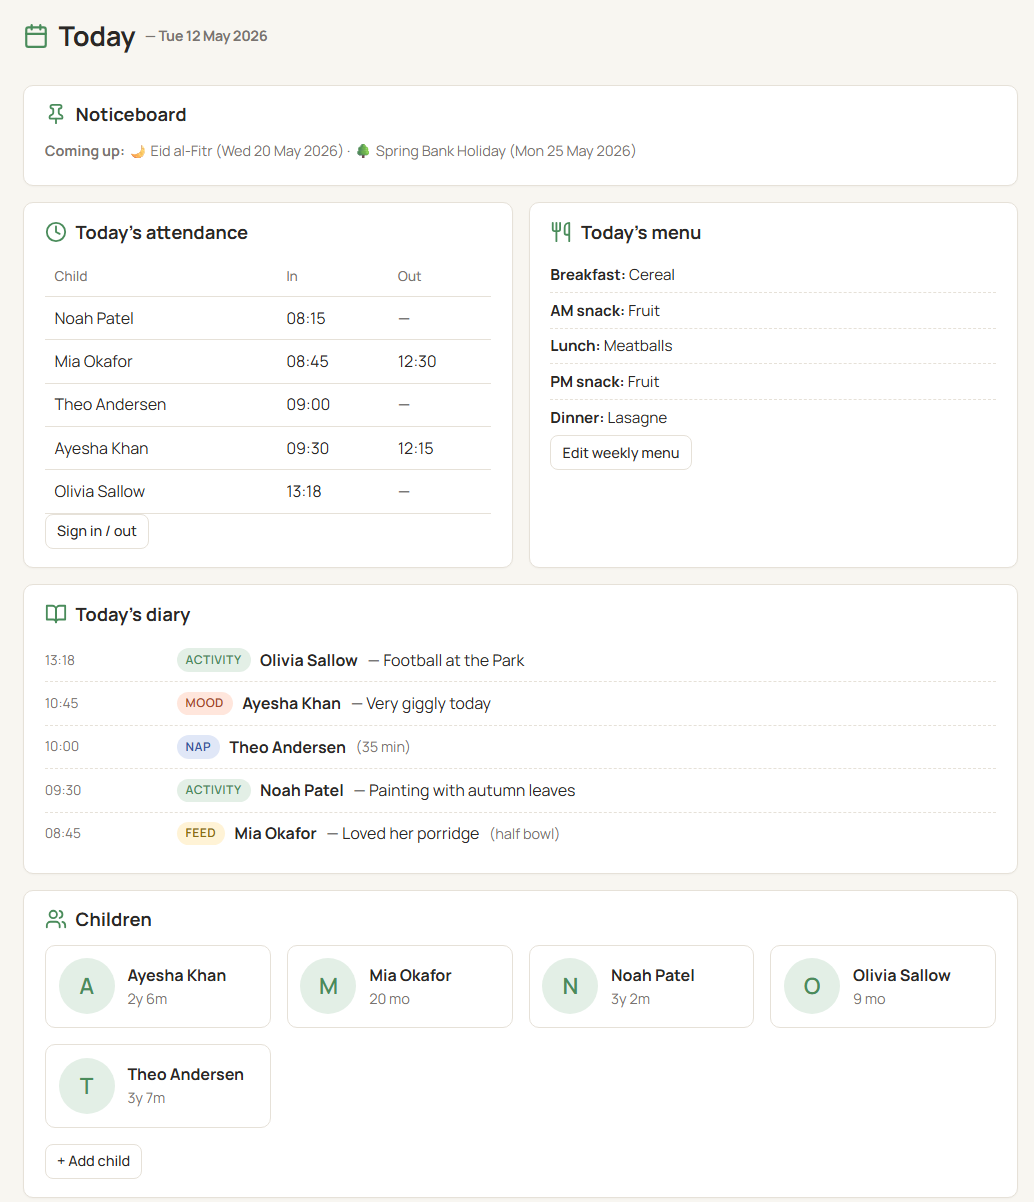Click the Spring Bank Holiday notice text
This screenshot has height=1202, width=1034.
[x=506, y=151]
